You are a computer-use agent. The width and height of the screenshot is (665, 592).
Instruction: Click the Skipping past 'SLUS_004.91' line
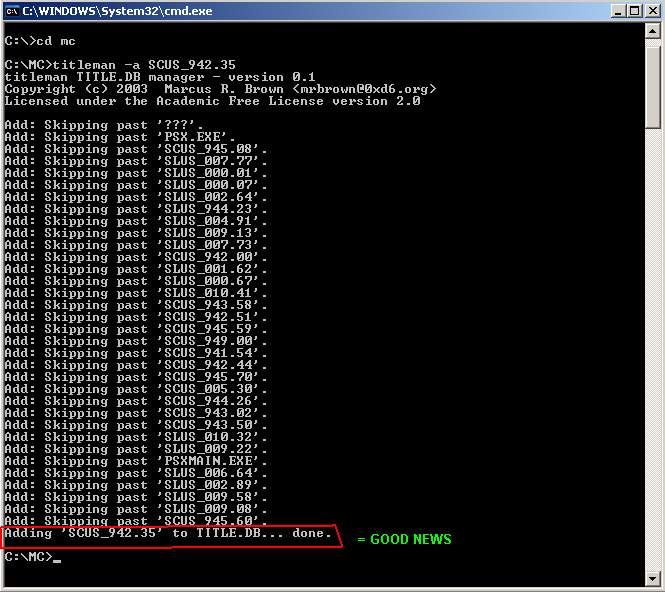(136, 221)
